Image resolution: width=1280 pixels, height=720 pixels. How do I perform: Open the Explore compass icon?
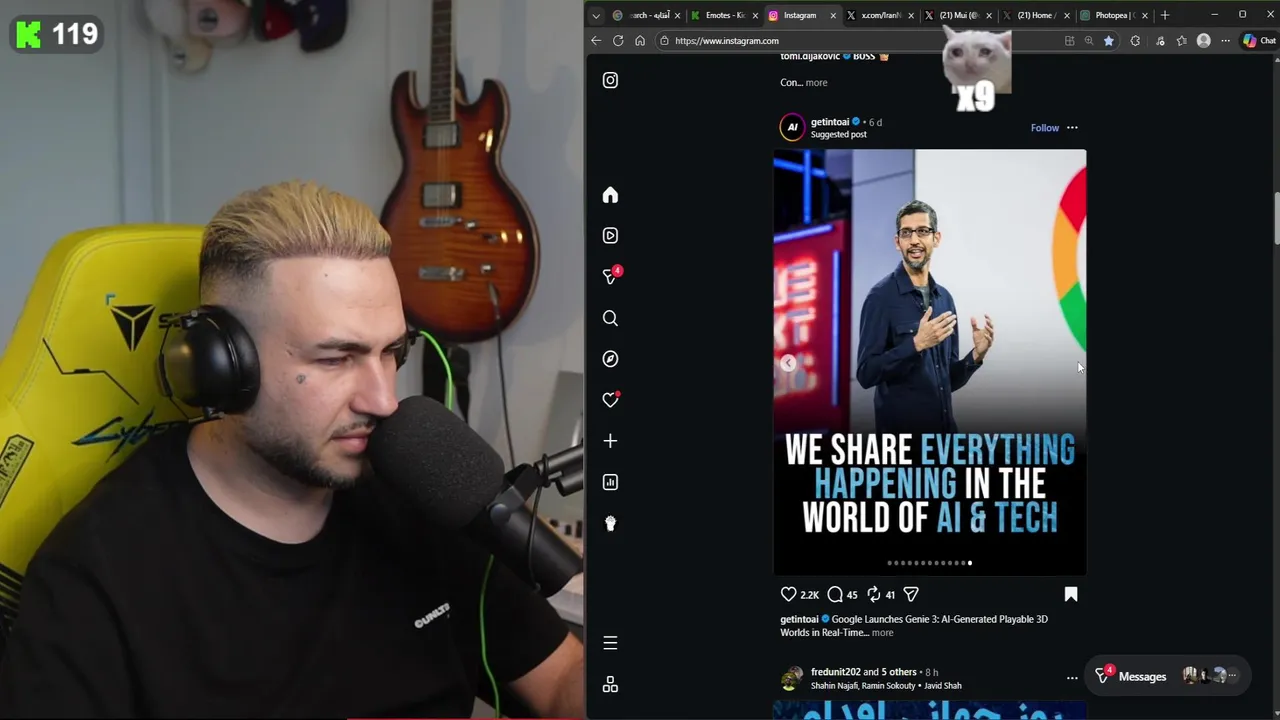(x=610, y=359)
